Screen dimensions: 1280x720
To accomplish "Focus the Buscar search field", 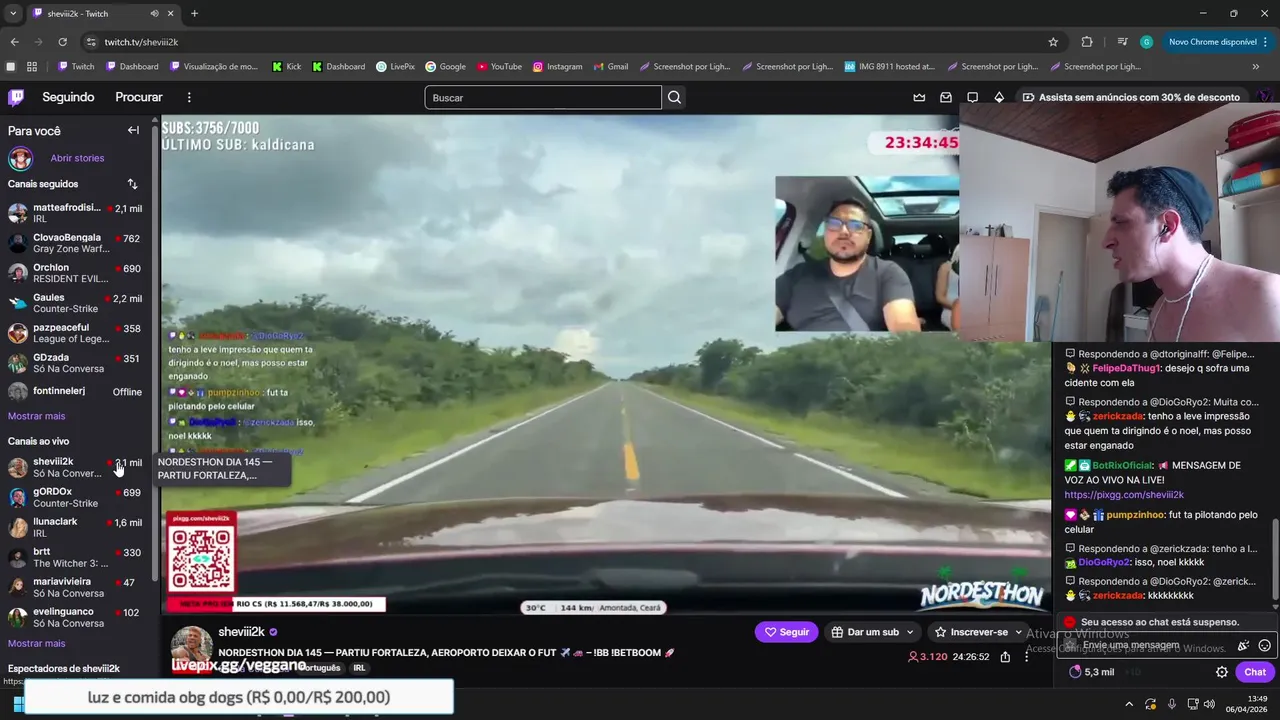I will (543, 97).
